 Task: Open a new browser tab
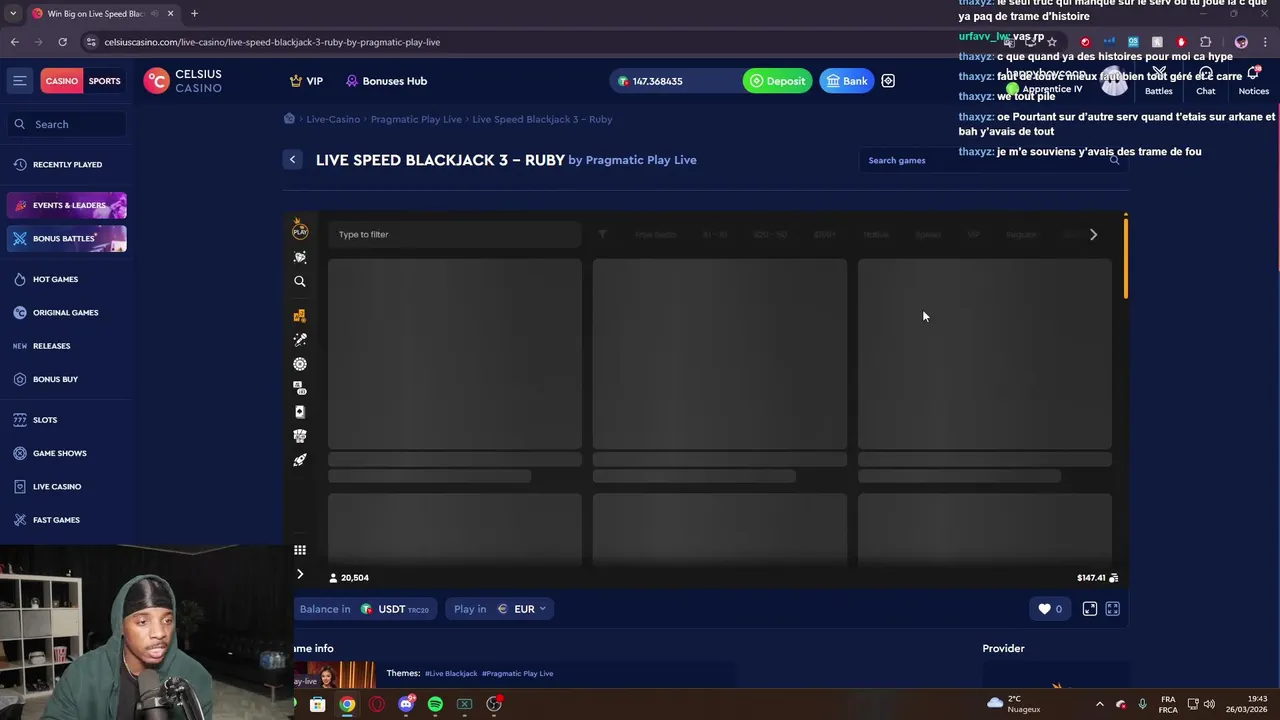[x=194, y=13]
